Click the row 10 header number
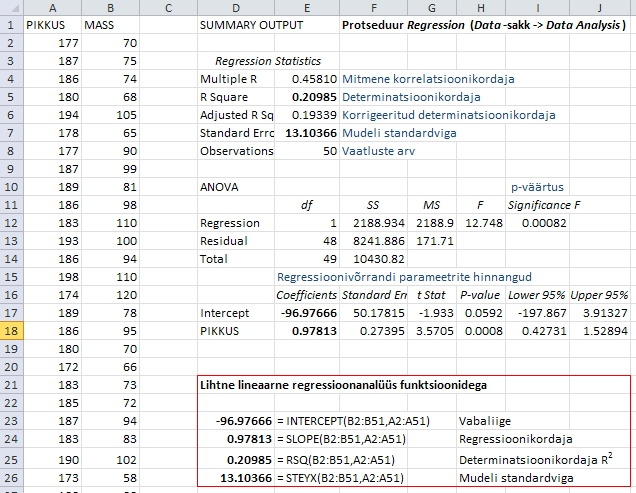Screen dimensions: 636x493 coord(10,186)
